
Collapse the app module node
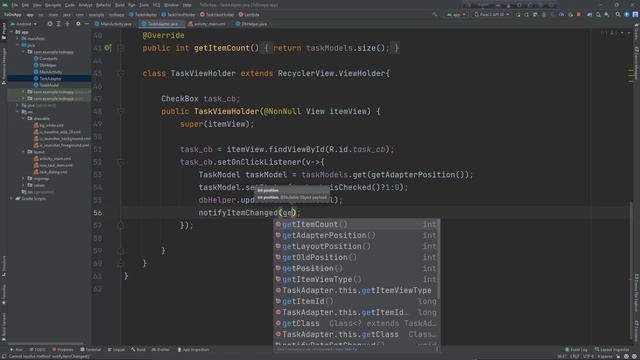tap(12, 32)
